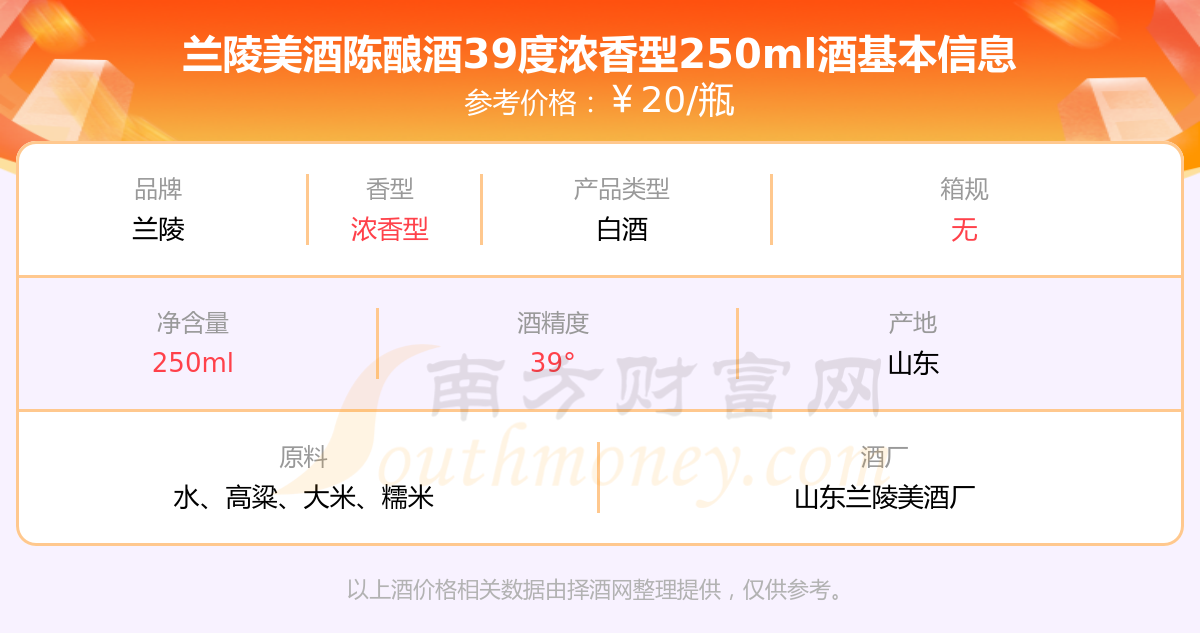Click the brand value 兰陵
This screenshot has width=1200, height=633.
(x=159, y=229)
